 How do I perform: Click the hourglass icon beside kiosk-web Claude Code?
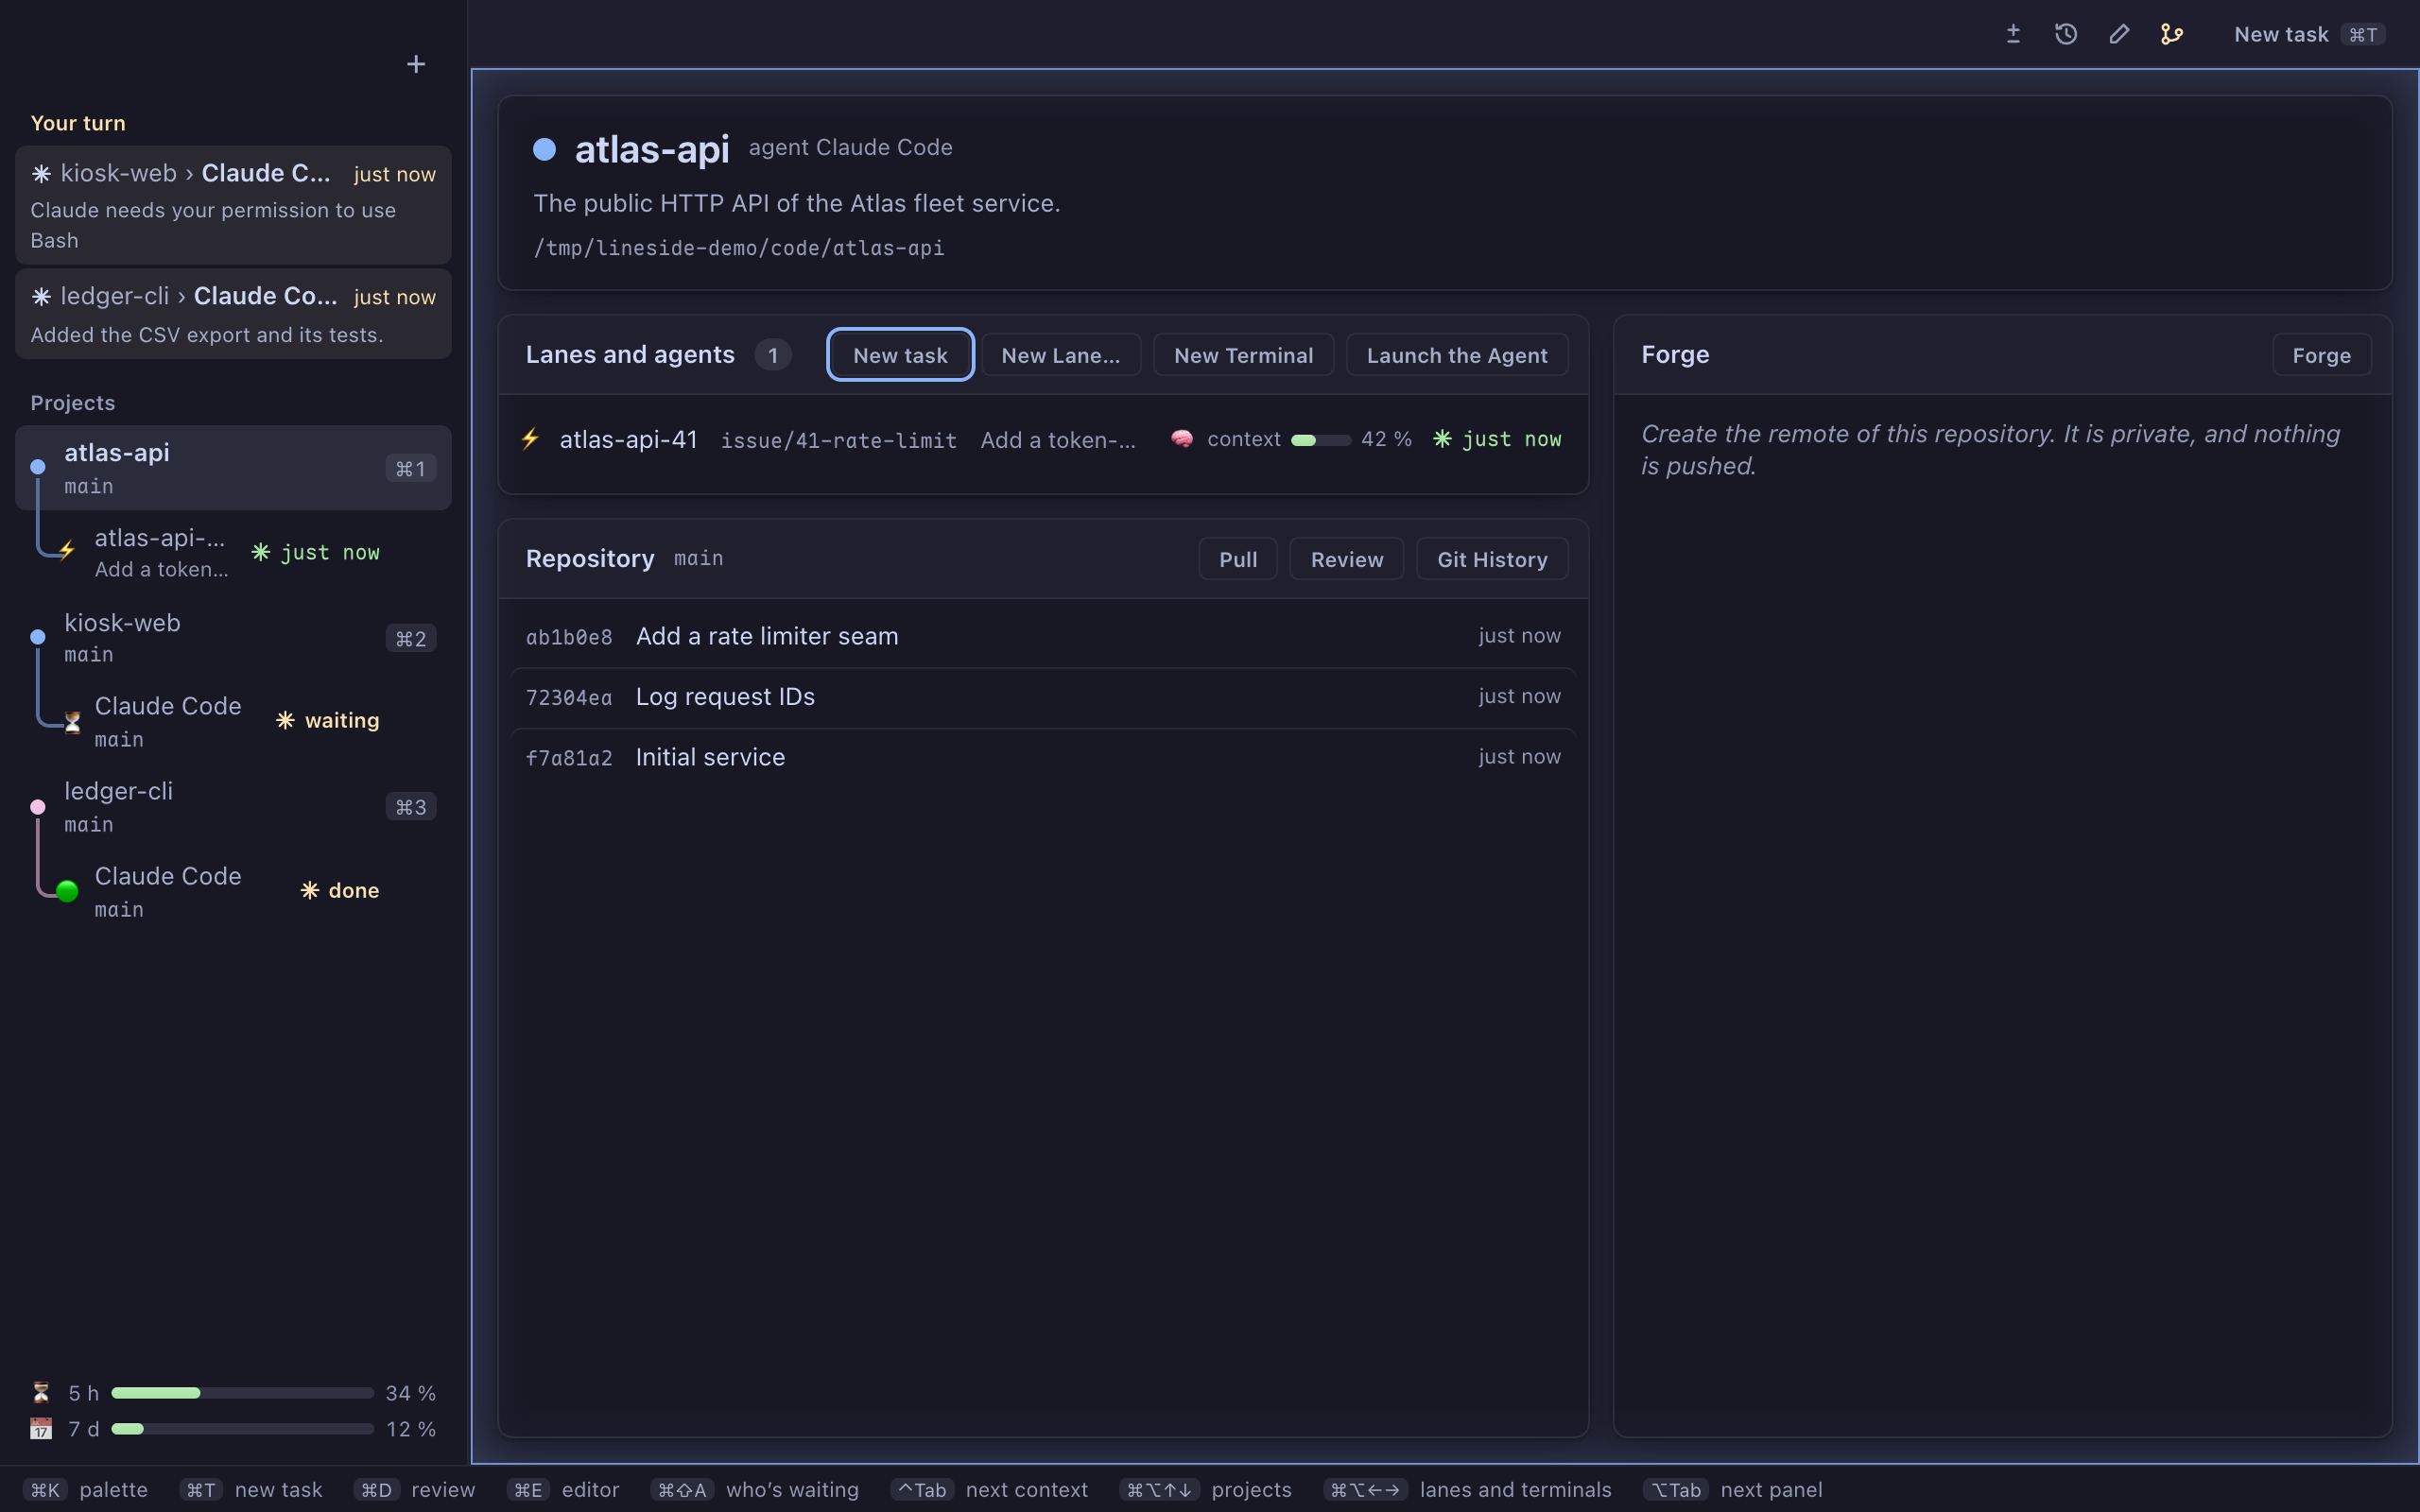[72, 721]
